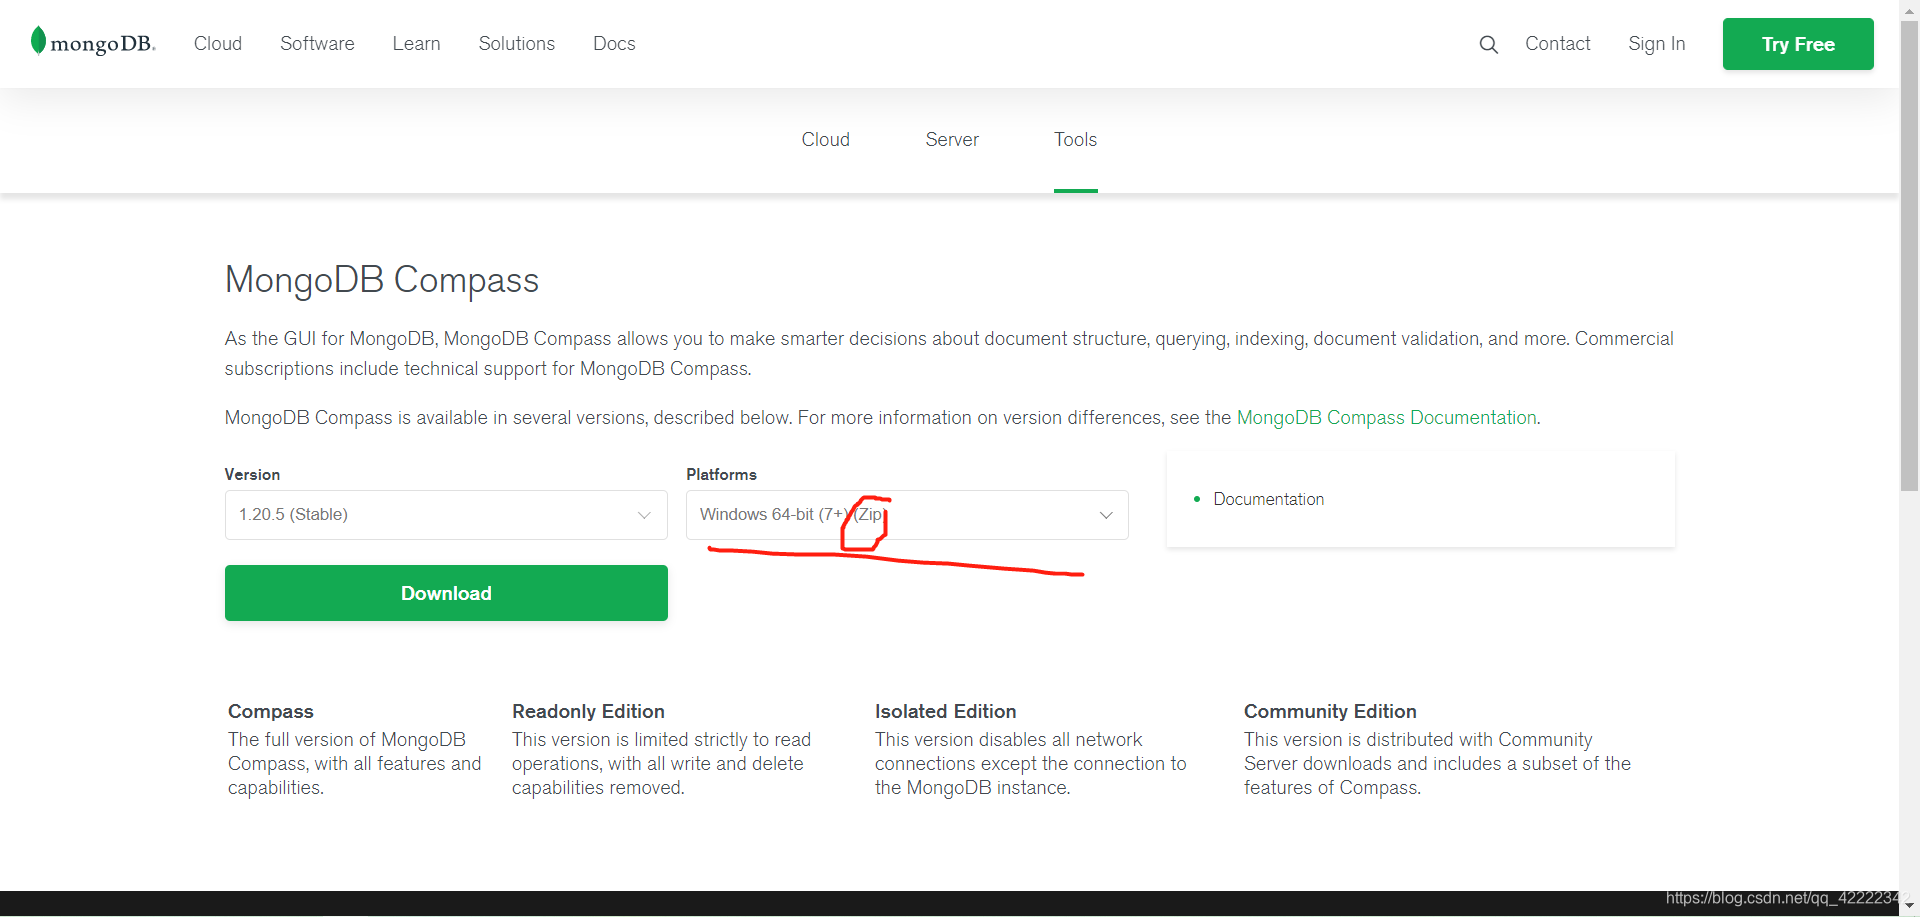Expand the Version 1.20.5 (Stable) dropdown
Image resolution: width=1920 pixels, height=917 pixels.
click(446, 515)
